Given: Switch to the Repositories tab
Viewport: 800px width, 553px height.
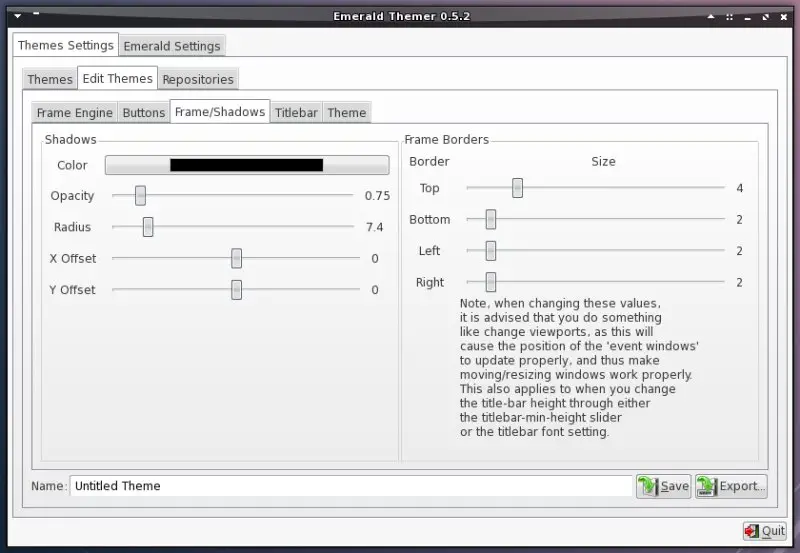Looking at the screenshot, I should coord(198,80).
